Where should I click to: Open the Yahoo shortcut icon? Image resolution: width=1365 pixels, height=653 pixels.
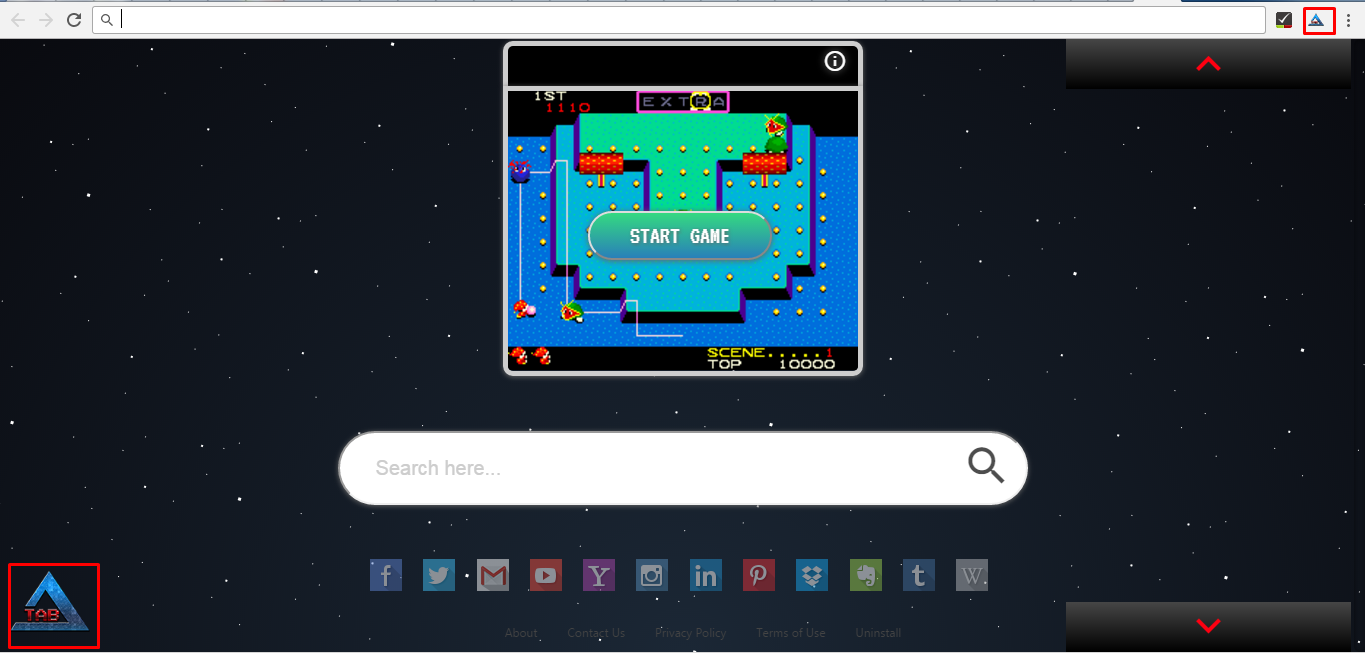click(x=599, y=575)
